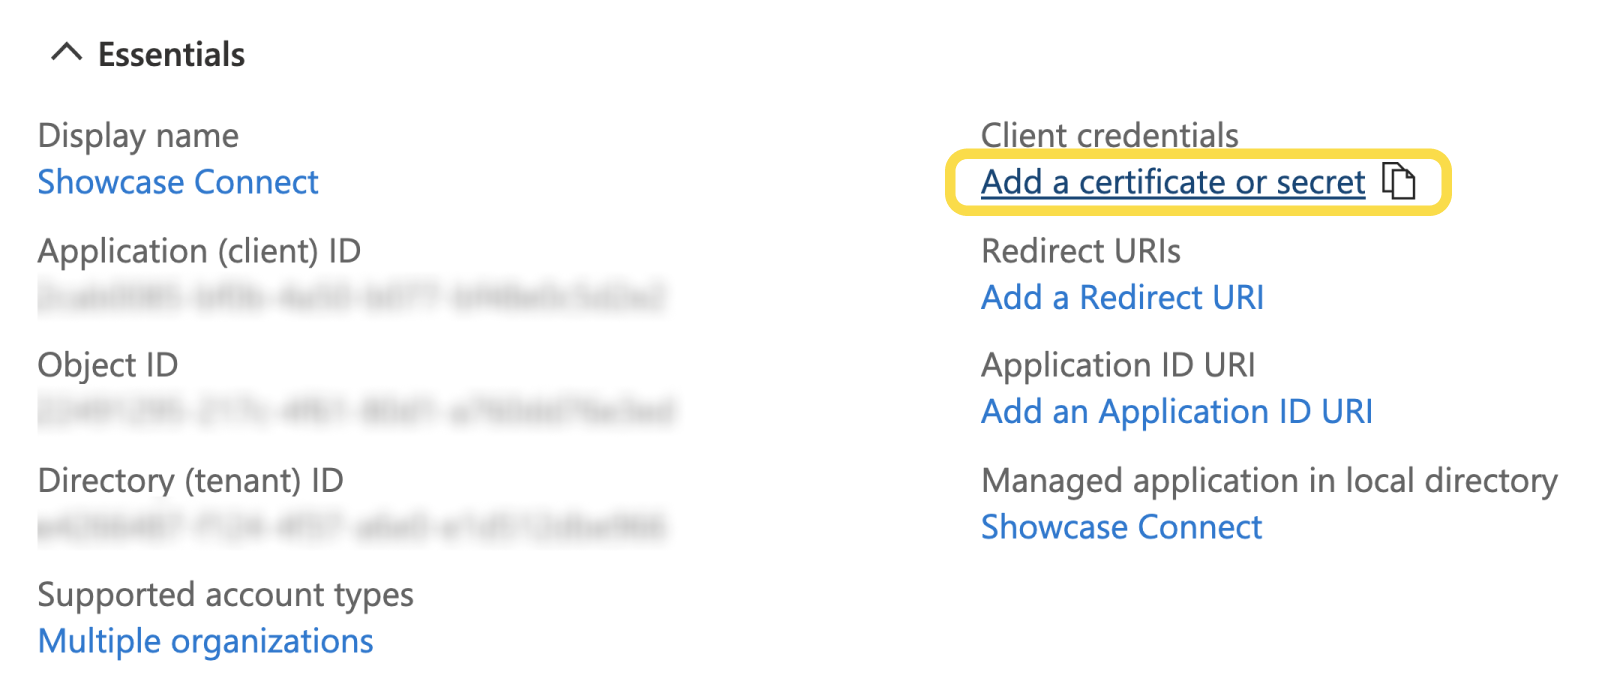The height and width of the screenshot is (673, 1604).
Task: Open Multiple organizations account types link
Action: (x=205, y=640)
